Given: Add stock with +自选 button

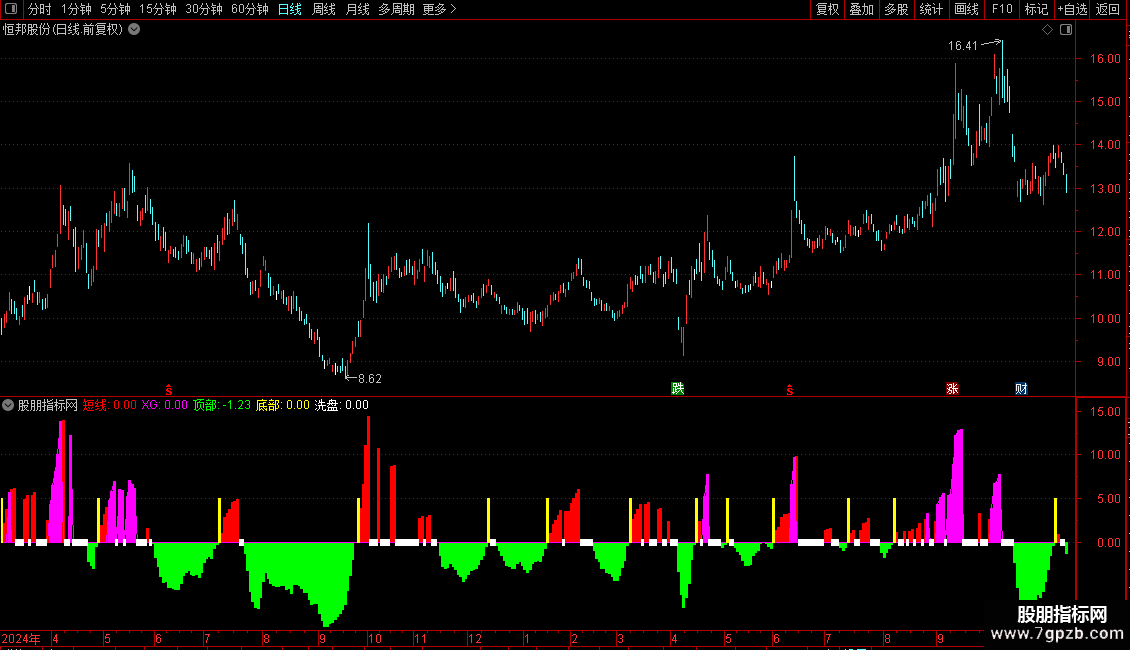Looking at the screenshot, I should point(1072,9).
